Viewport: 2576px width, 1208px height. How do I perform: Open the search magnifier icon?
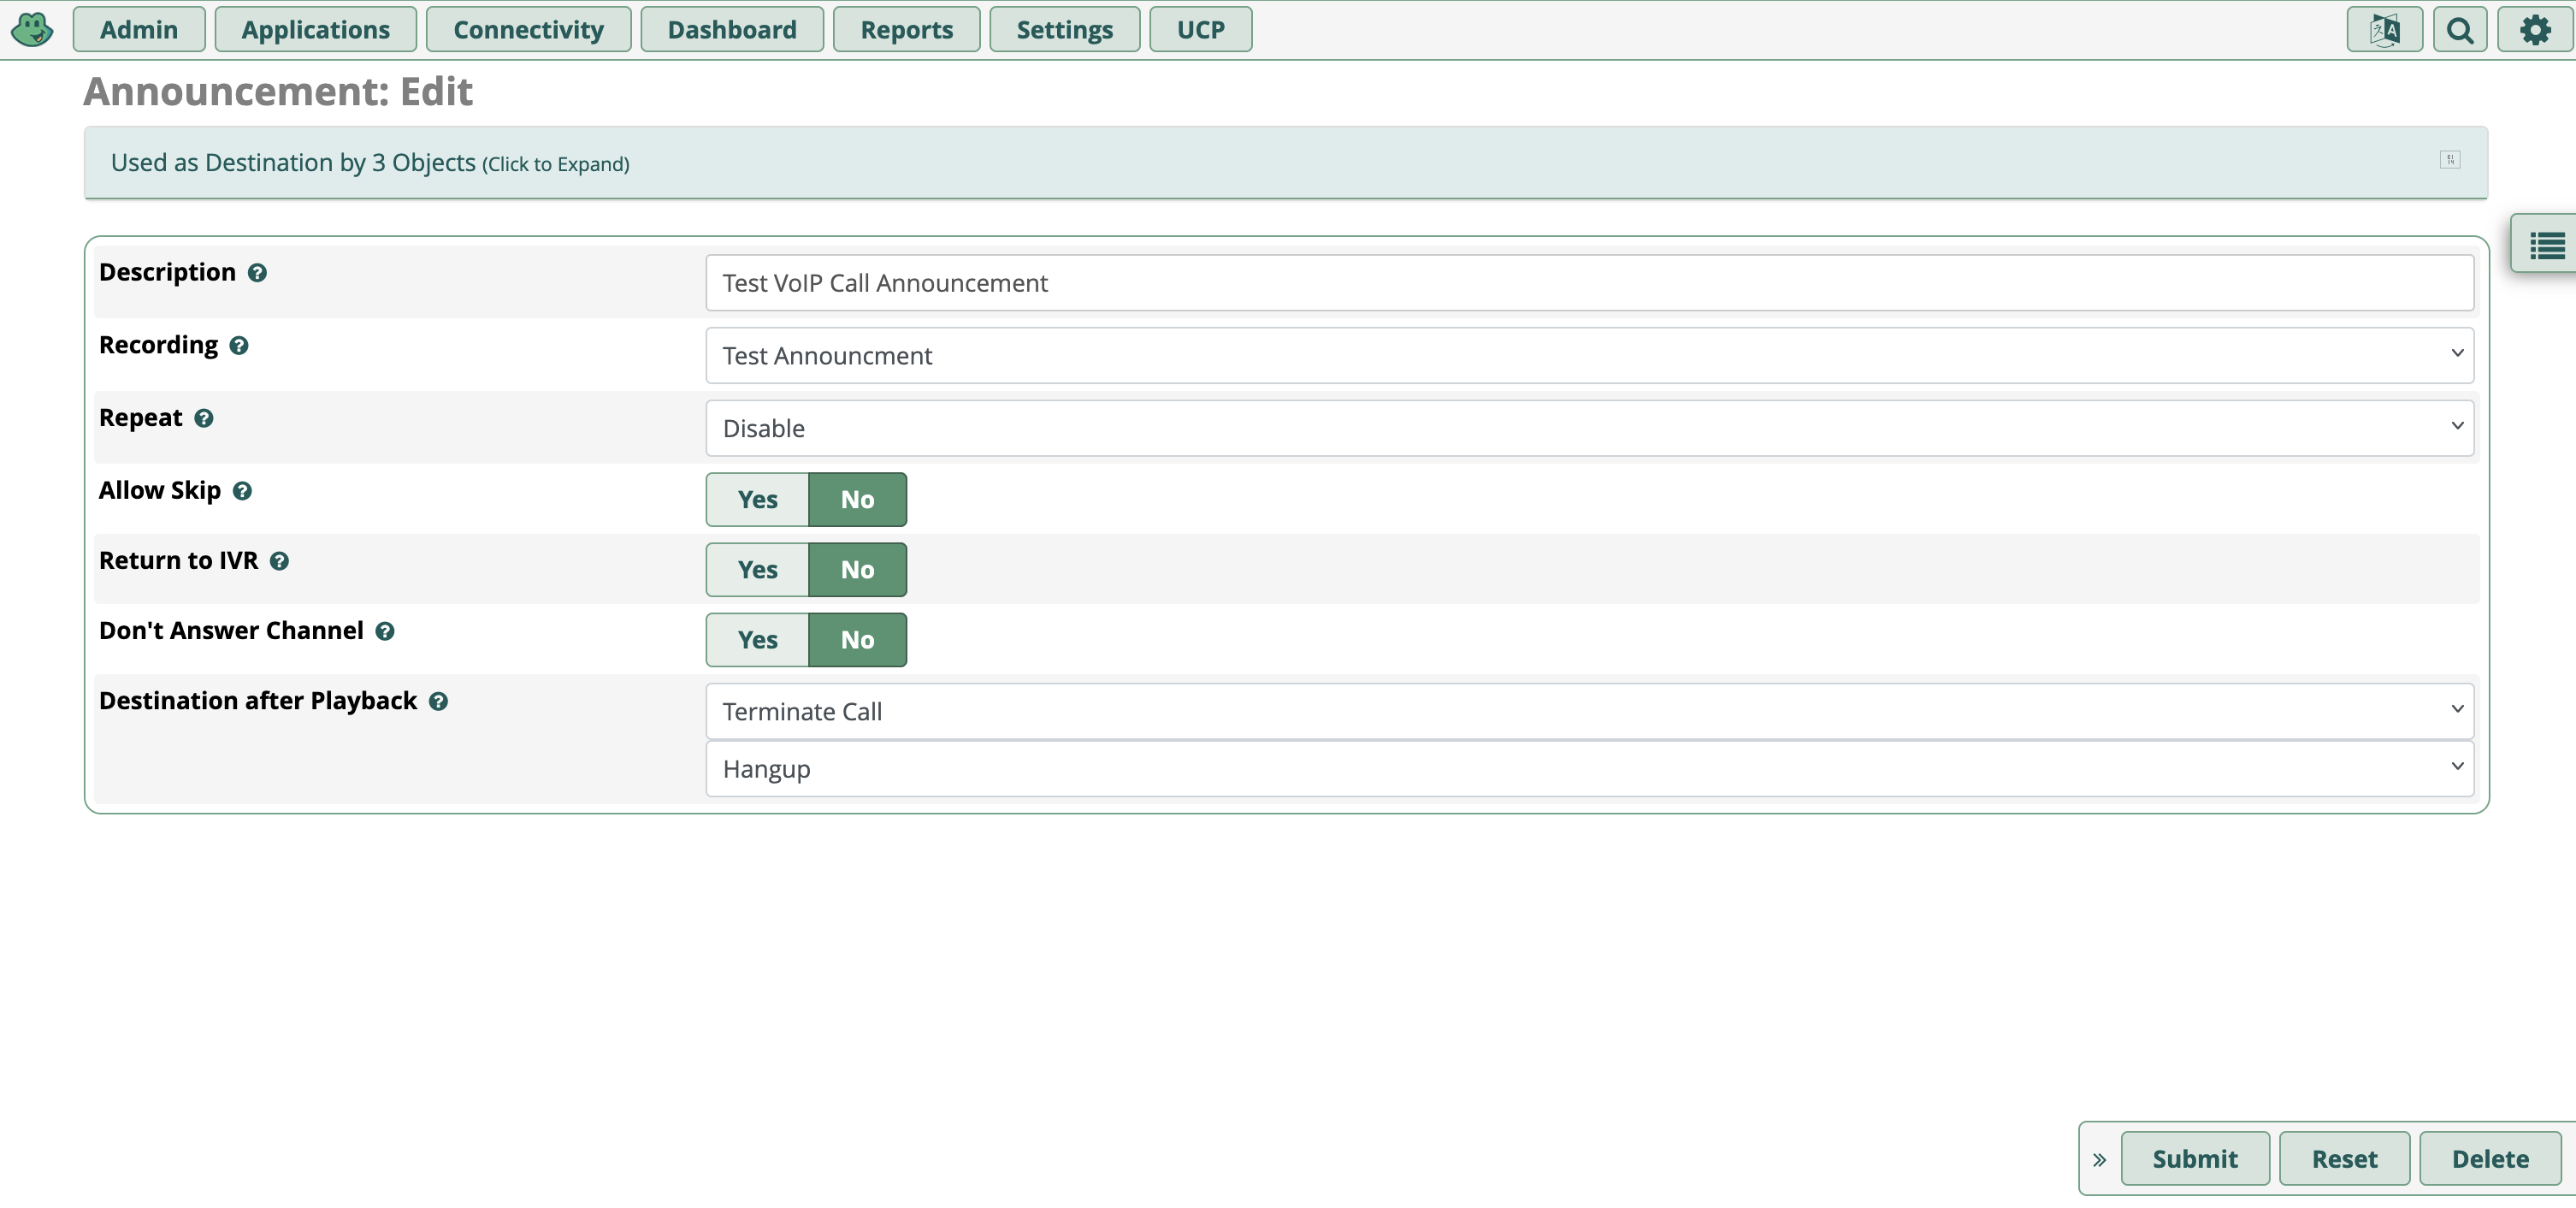(2460, 29)
